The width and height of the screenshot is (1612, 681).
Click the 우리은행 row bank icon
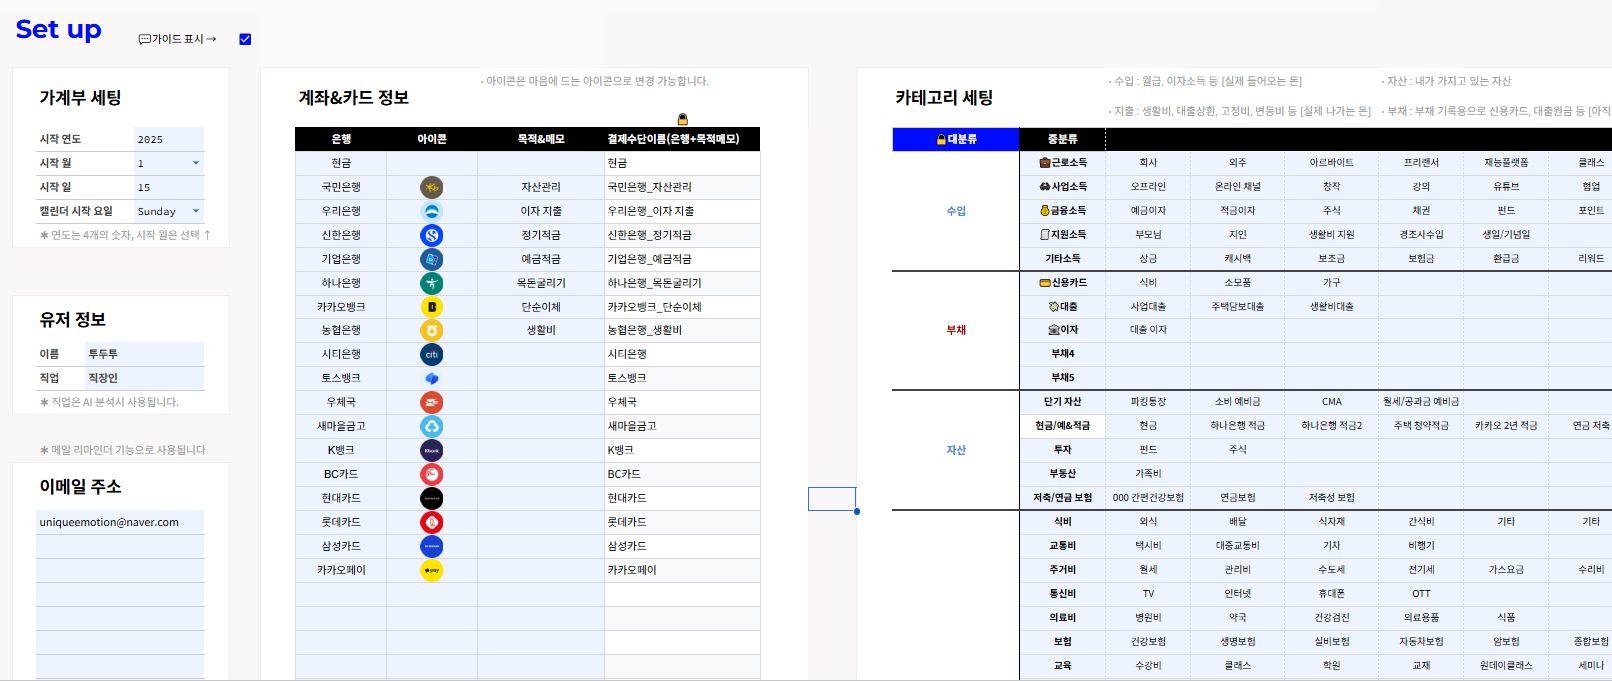pyautogui.click(x=432, y=211)
